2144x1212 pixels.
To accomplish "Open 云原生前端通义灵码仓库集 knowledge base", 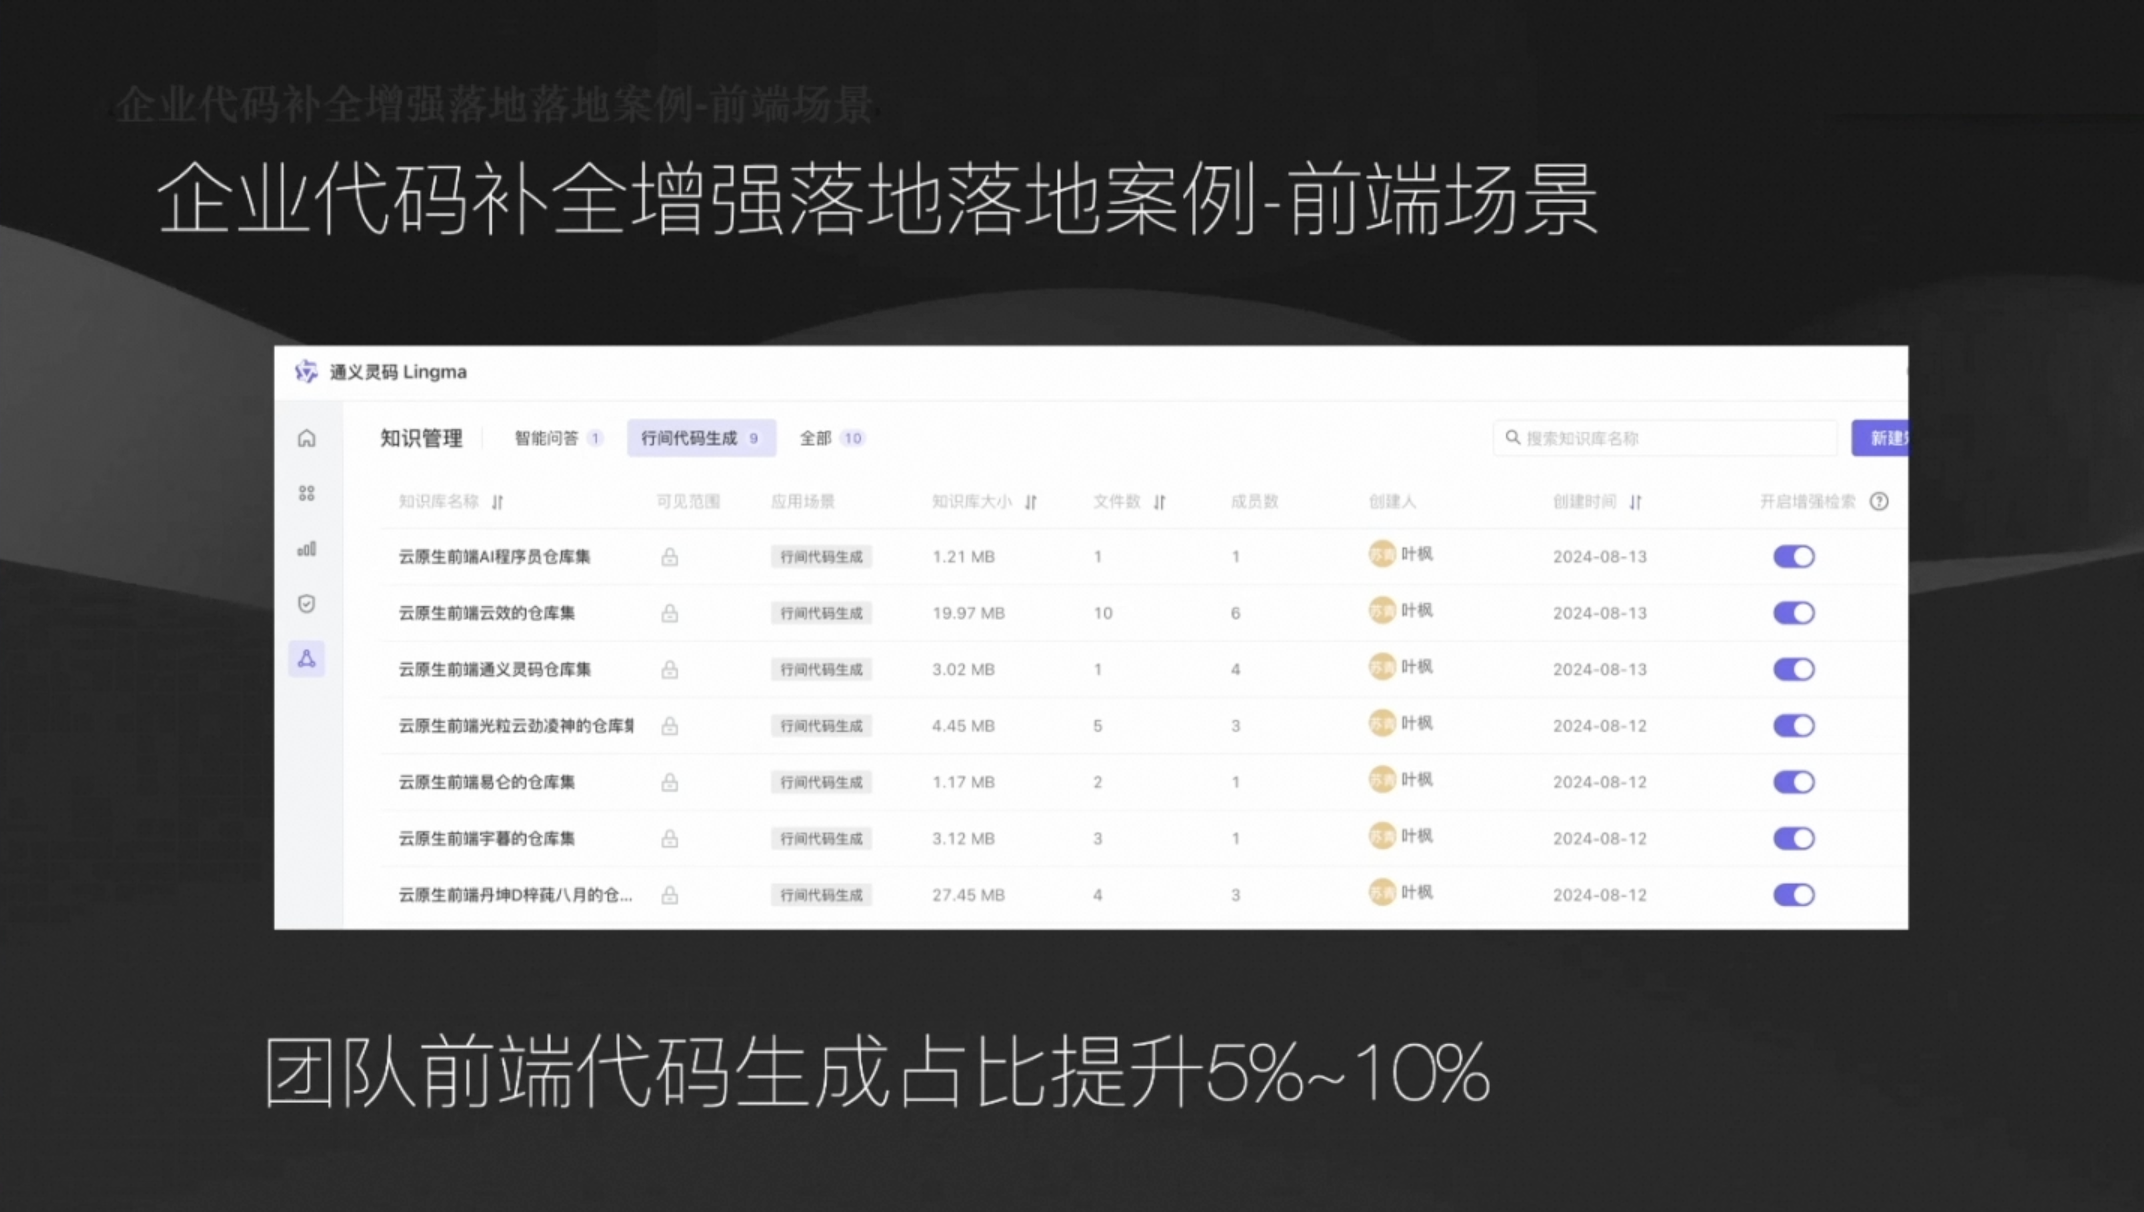I will [494, 669].
